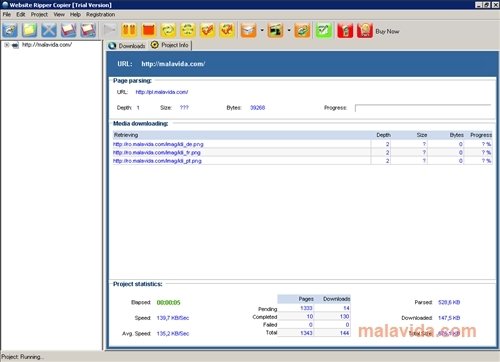
Task: Switch to the Project Info tab
Action: coord(170,45)
